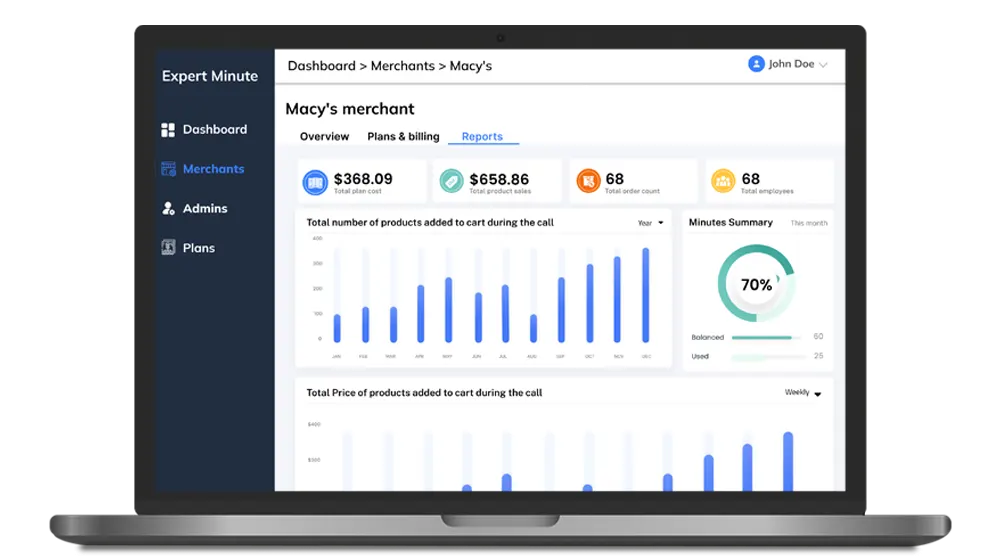The height and width of the screenshot is (556, 1000).
Task: Click the Merchants breadcrumb link
Action: [x=402, y=66]
